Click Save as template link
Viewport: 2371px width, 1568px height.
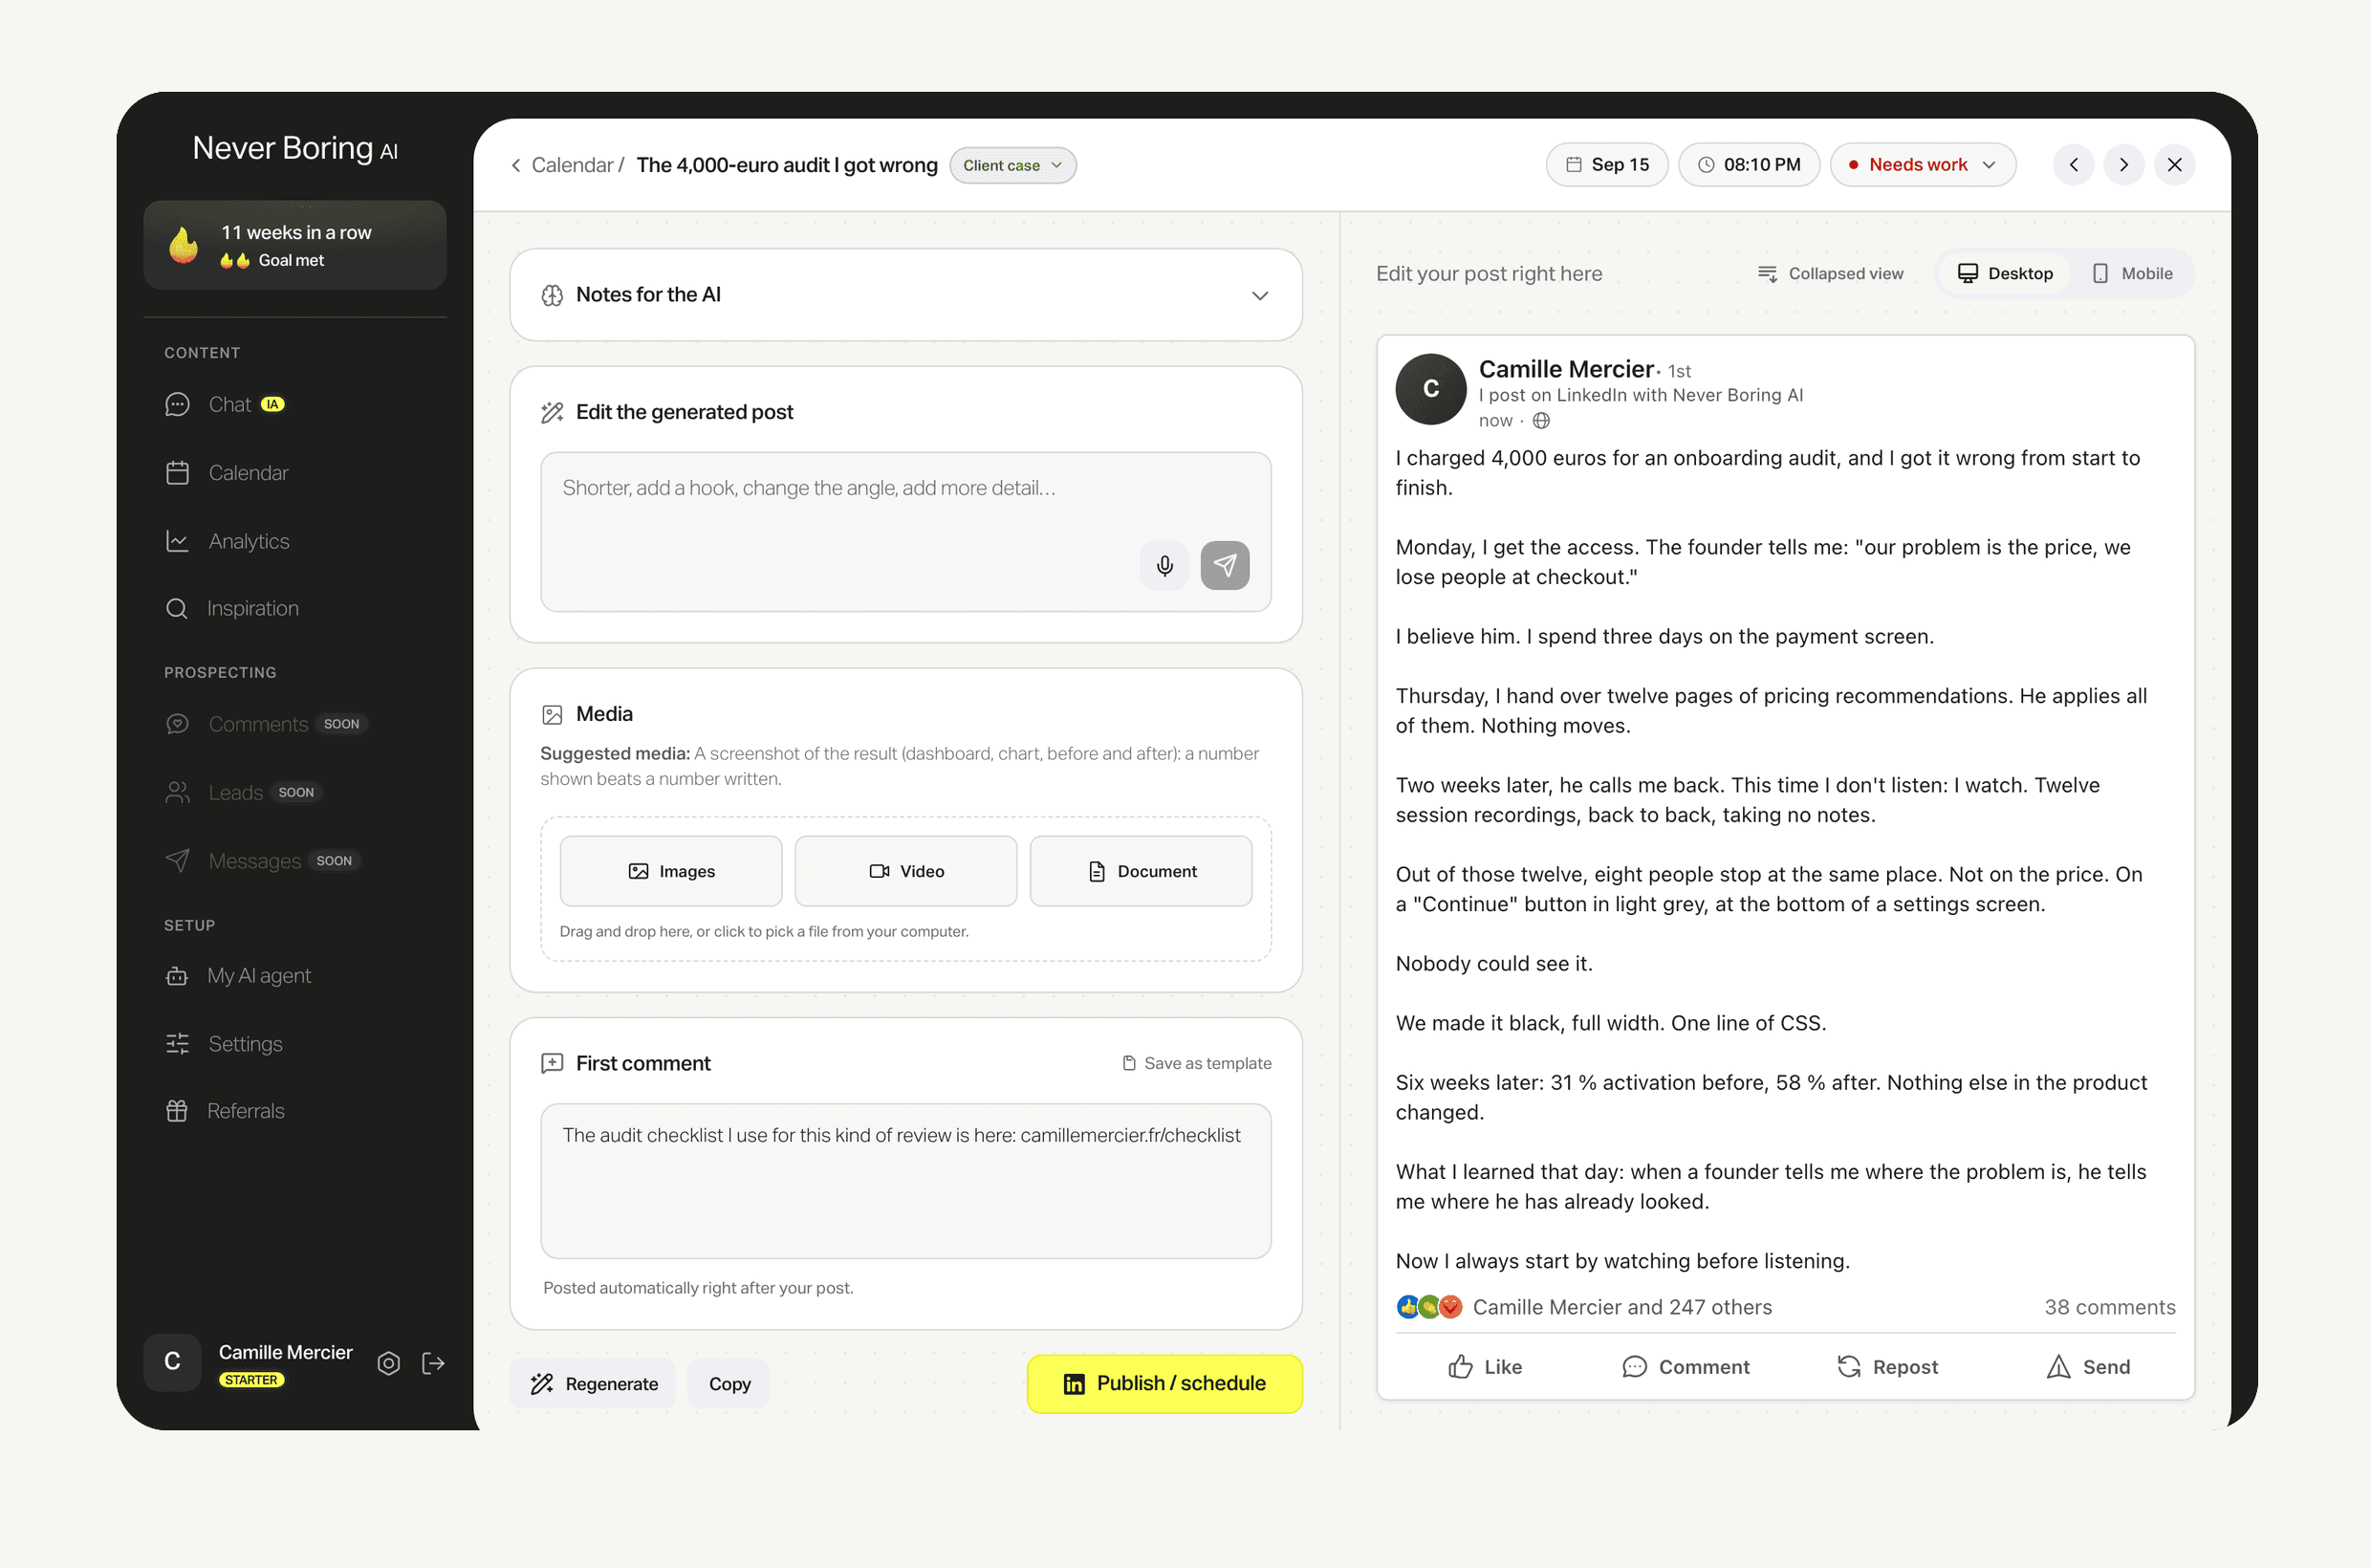click(x=1197, y=1063)
